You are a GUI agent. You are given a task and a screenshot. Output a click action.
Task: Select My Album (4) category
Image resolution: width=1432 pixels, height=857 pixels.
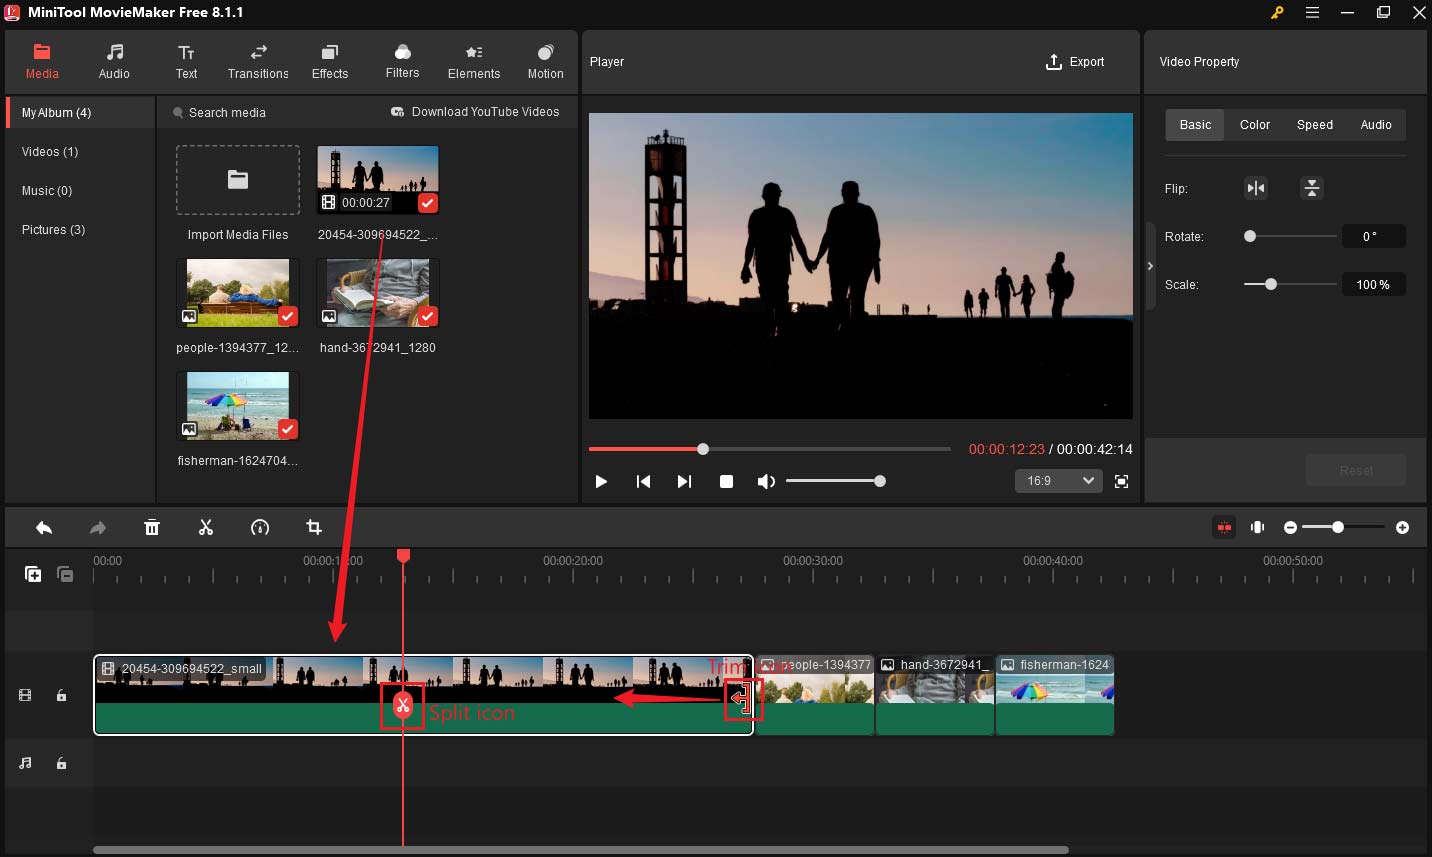[x=80, y=113]
